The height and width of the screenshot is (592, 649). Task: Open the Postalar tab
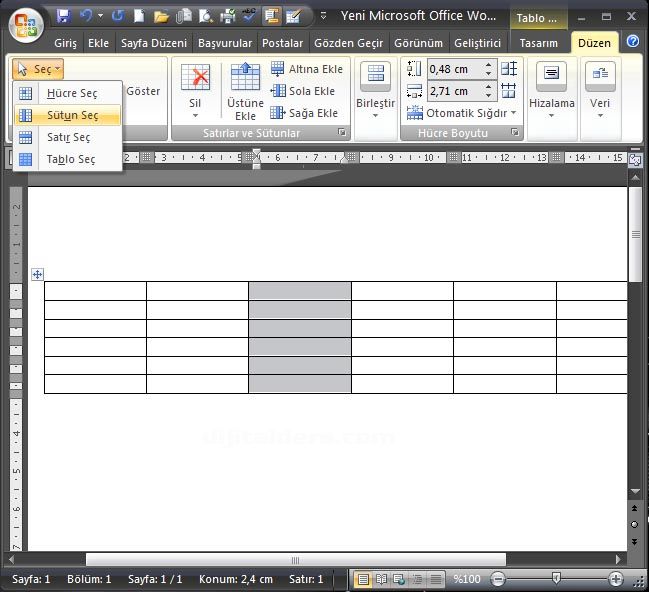coord(282,43)
